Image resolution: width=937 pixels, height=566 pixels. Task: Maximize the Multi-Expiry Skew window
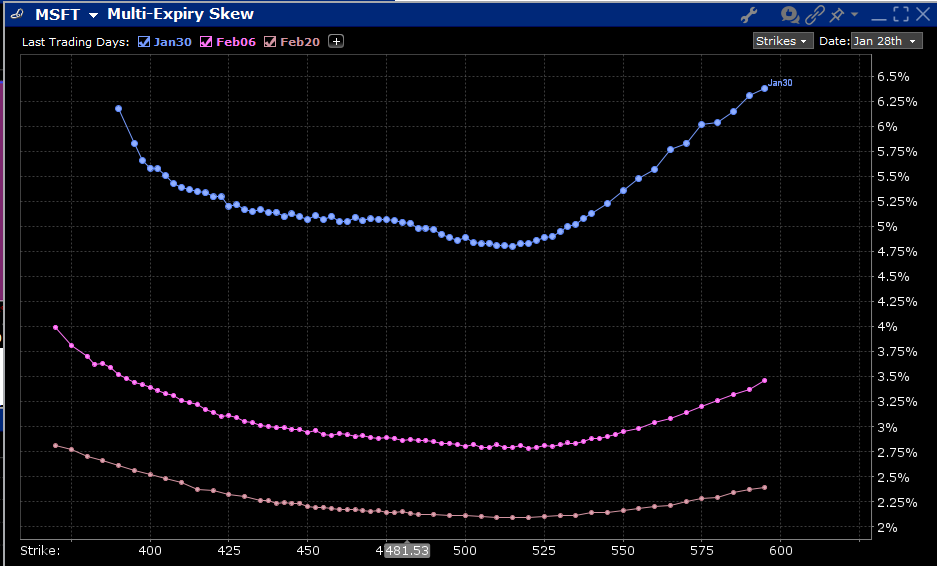(x=901, y=14)
